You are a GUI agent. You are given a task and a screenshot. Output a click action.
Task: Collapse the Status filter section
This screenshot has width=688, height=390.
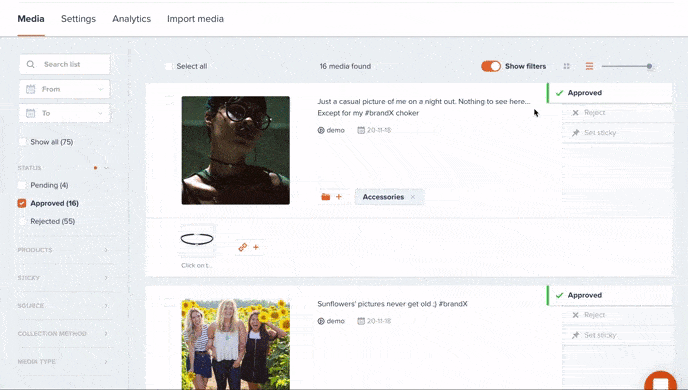coord(106,168)
